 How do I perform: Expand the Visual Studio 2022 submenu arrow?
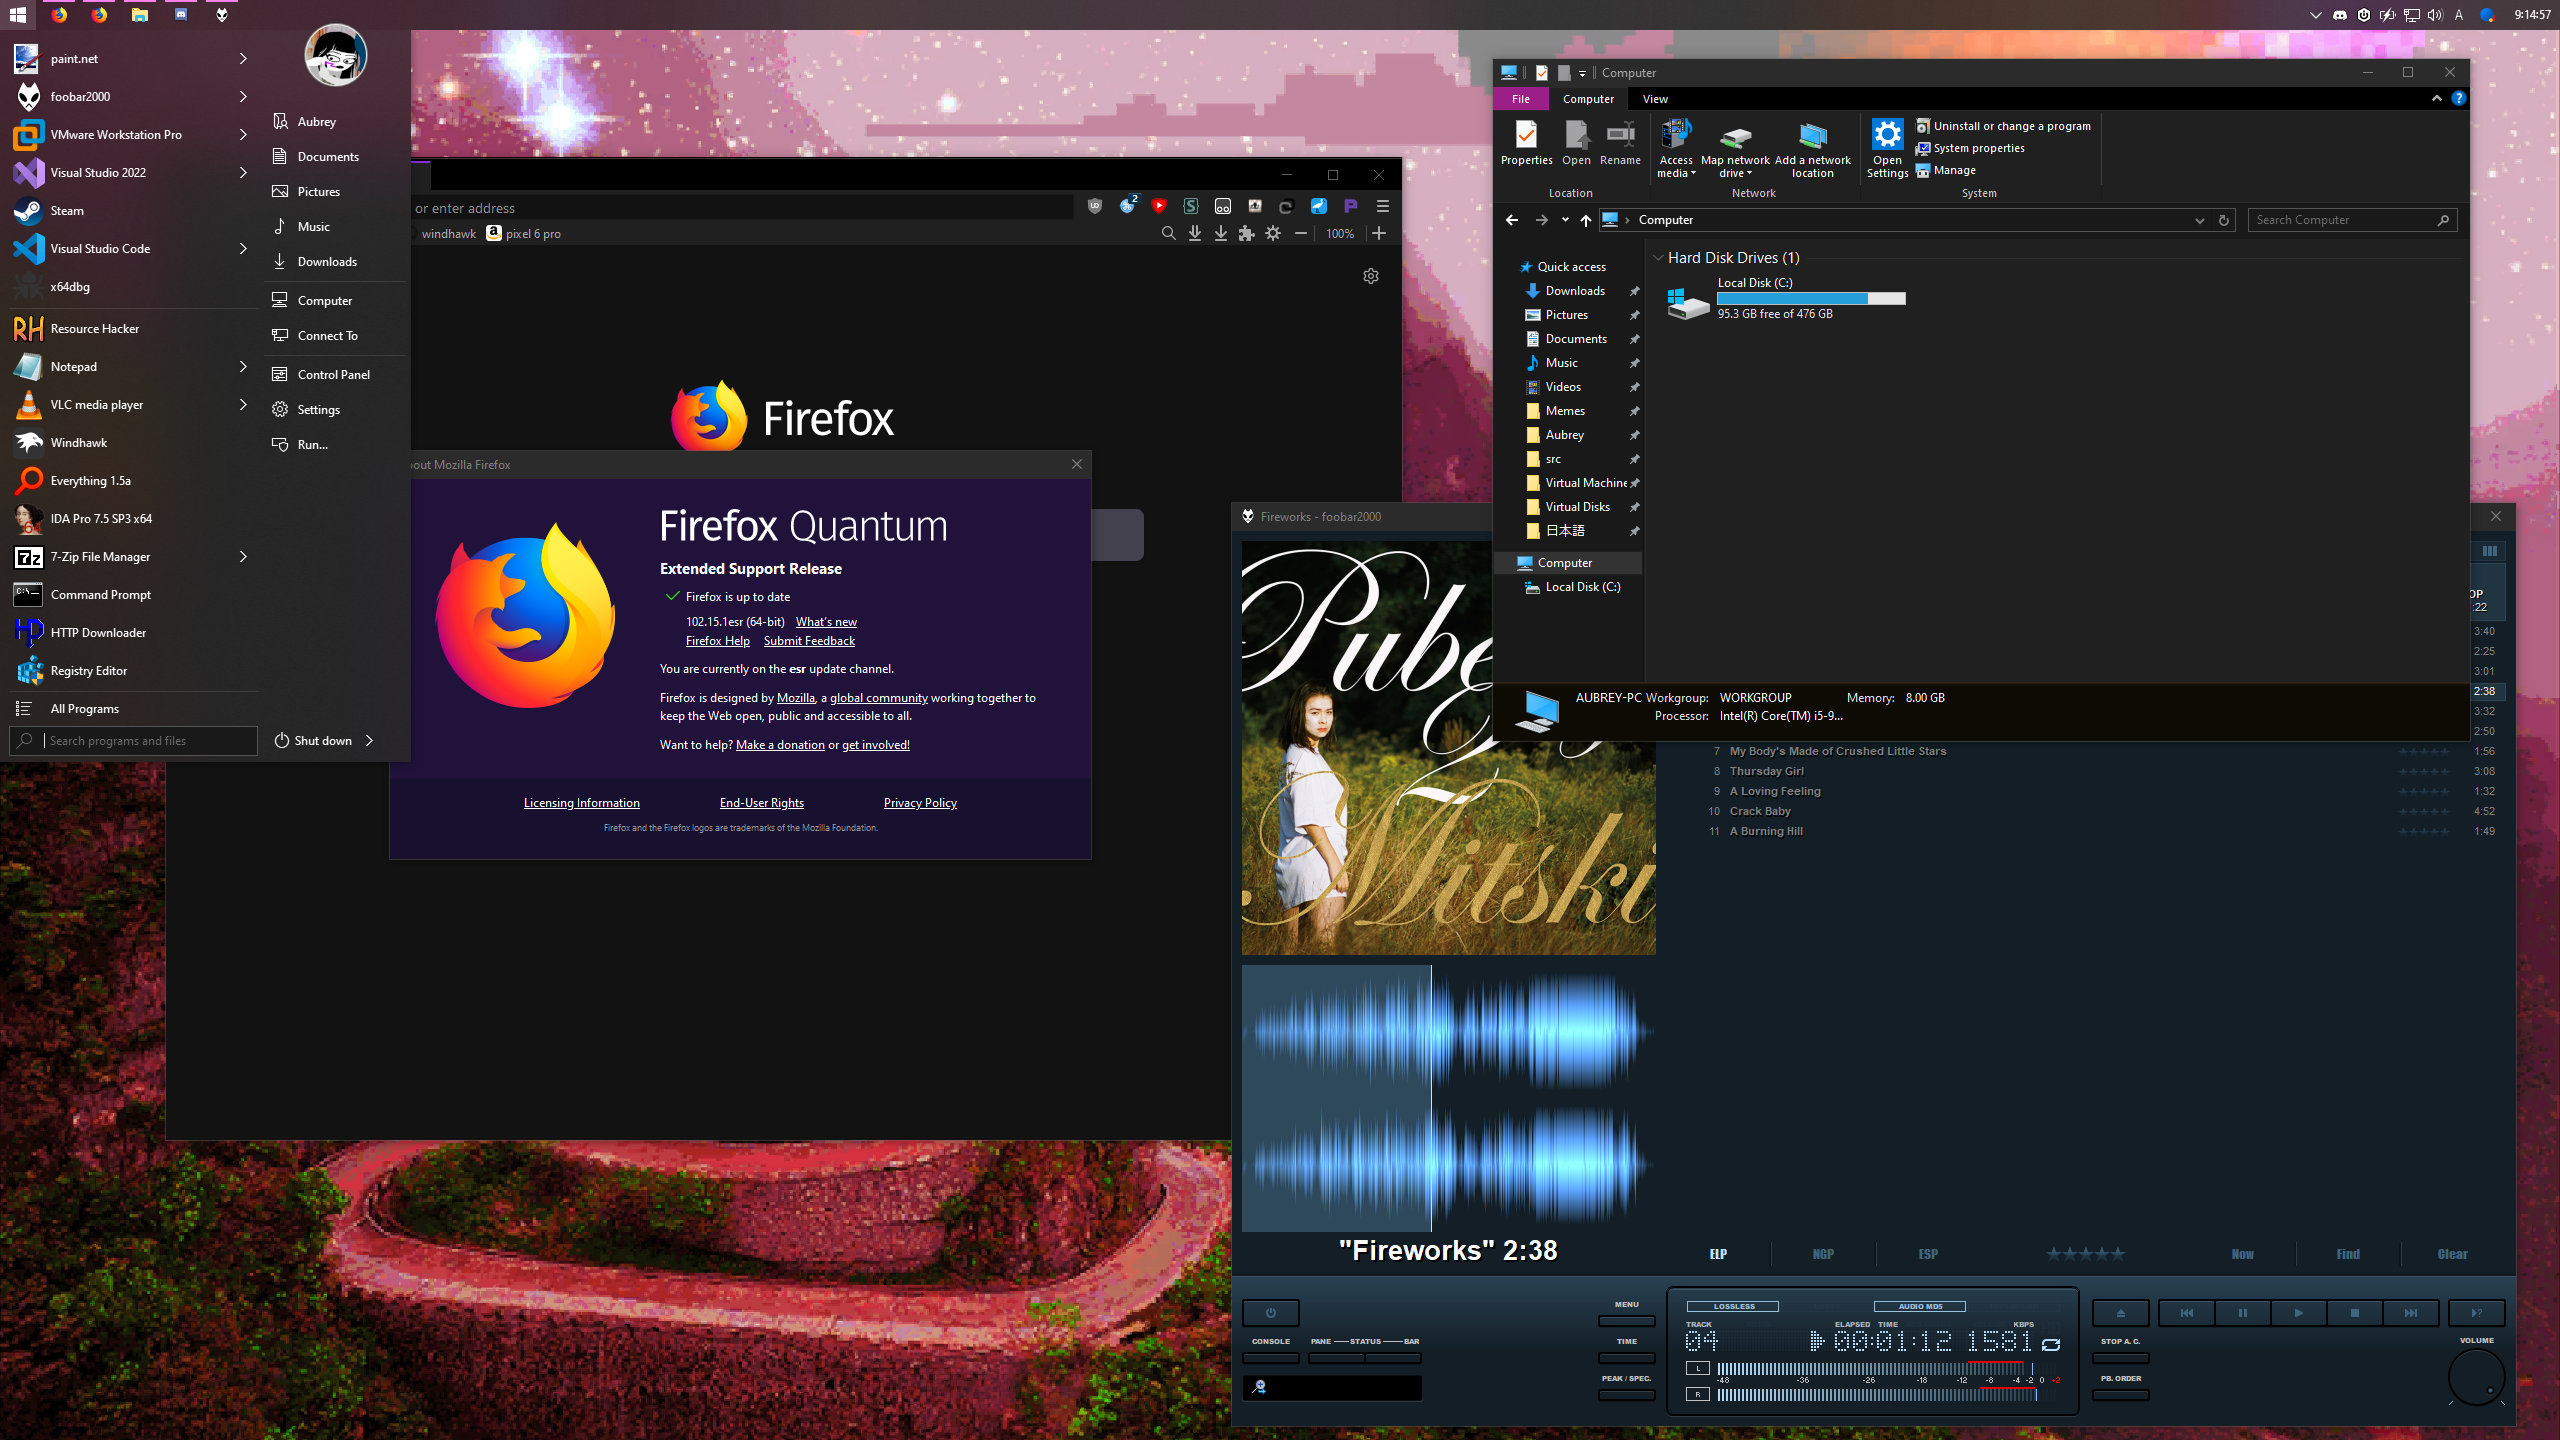243,172
